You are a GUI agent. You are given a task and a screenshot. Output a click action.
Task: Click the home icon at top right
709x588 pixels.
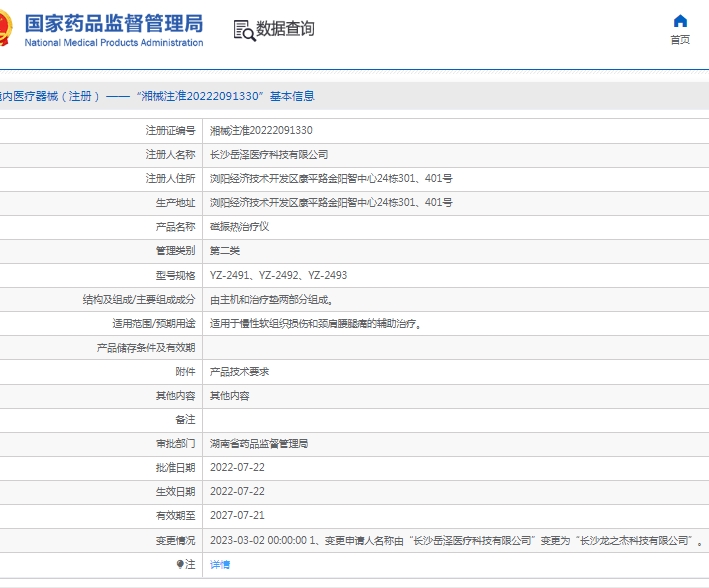(x=680, y=21)
